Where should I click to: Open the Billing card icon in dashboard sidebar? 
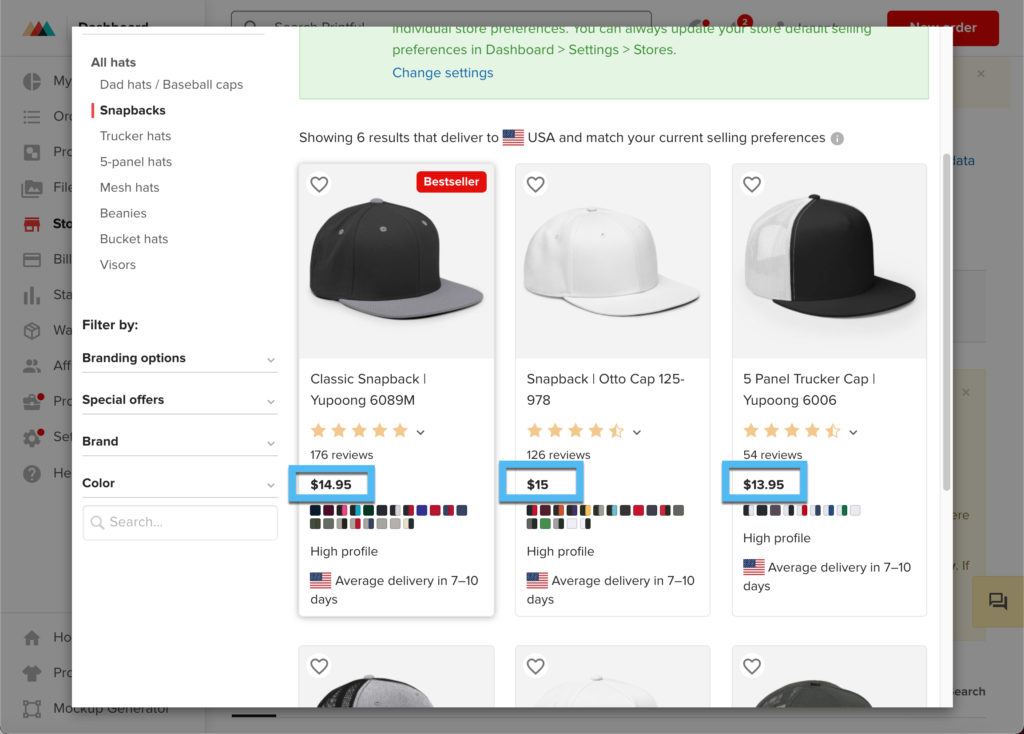click(31, 259)
